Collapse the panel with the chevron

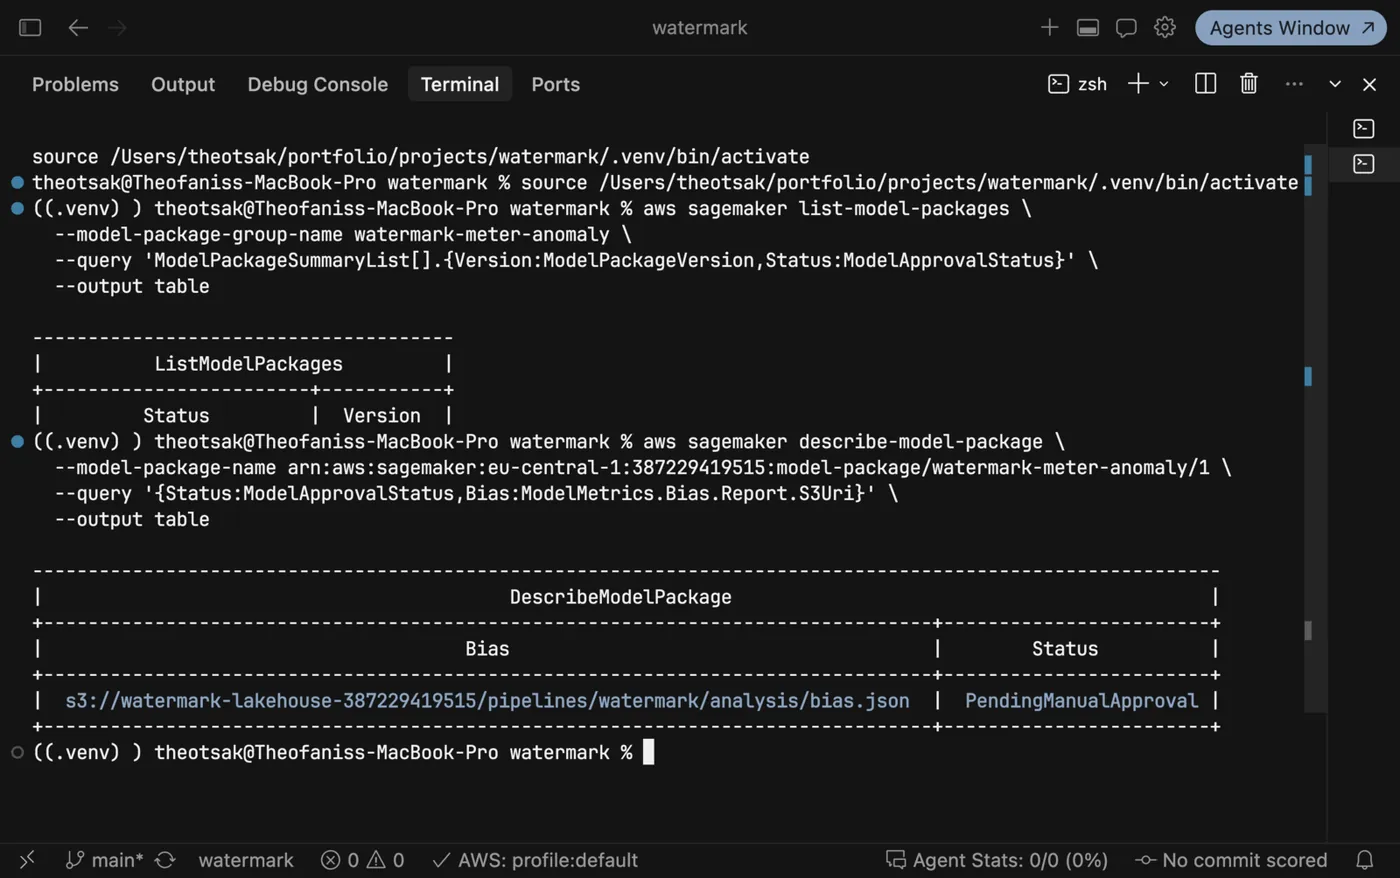[1335, 84]
